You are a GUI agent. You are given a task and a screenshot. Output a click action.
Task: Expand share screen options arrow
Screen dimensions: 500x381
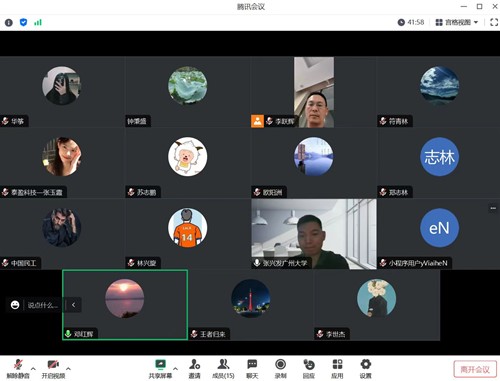[x=175, y=369]
